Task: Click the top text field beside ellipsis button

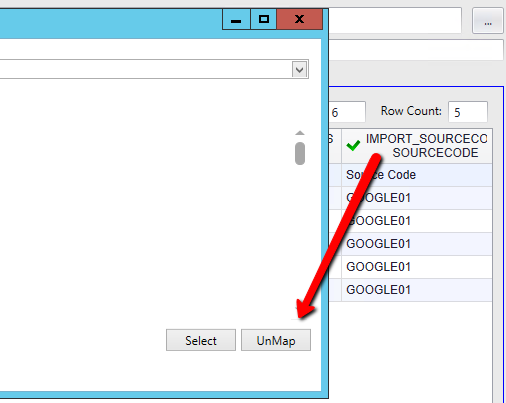Action: [395, 21]
